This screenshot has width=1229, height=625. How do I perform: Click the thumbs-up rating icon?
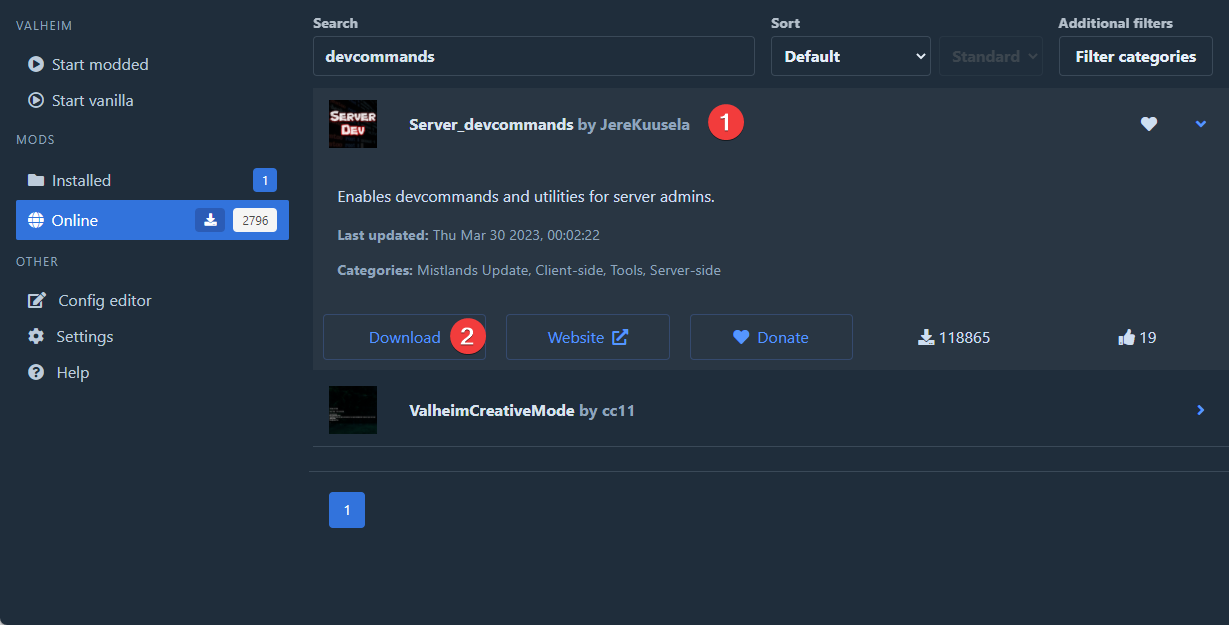click(x=1127, y=337)
